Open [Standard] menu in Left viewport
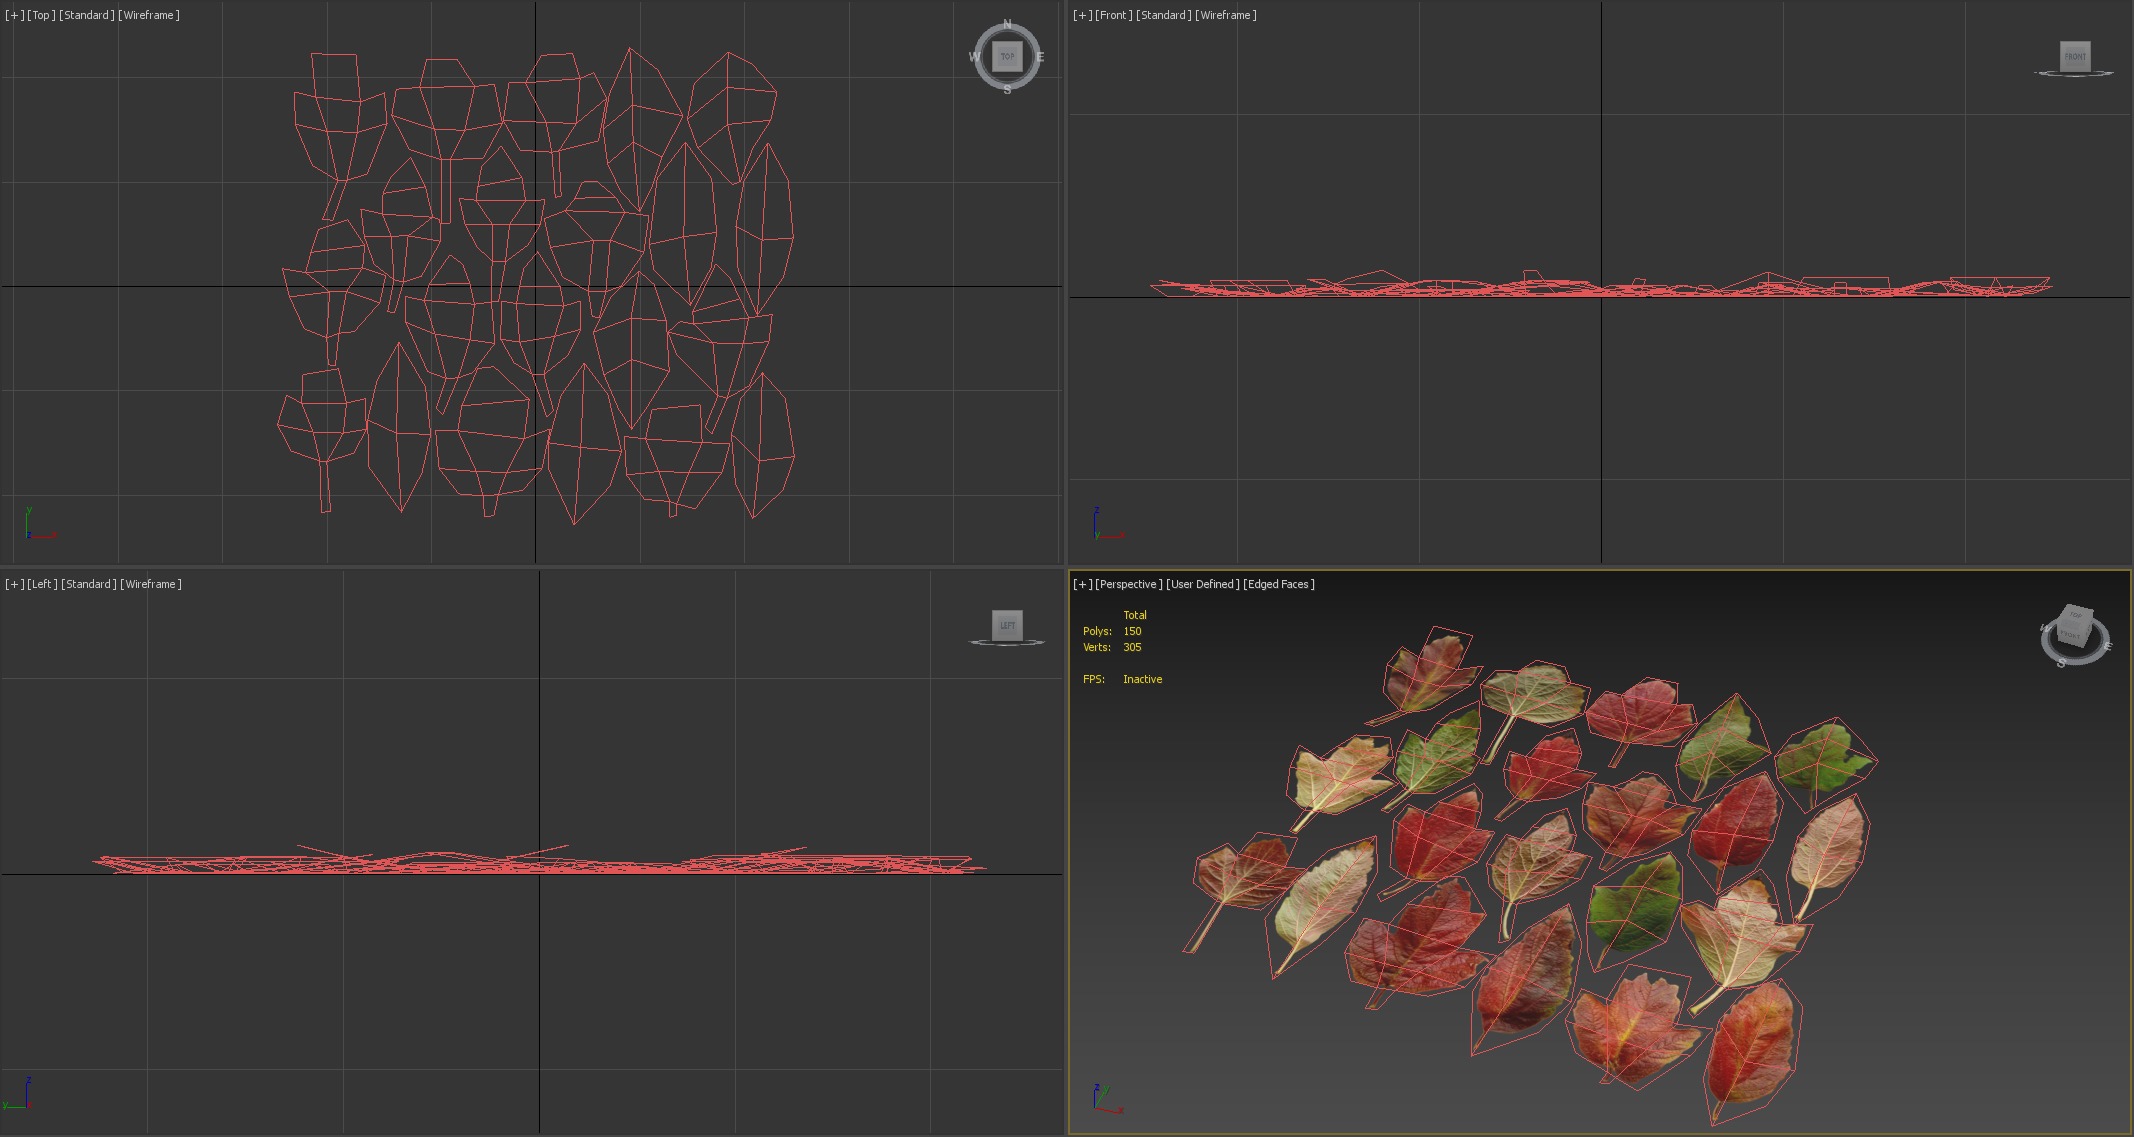The width and height of the screenshot is (2134, 1137). [88, 584]
